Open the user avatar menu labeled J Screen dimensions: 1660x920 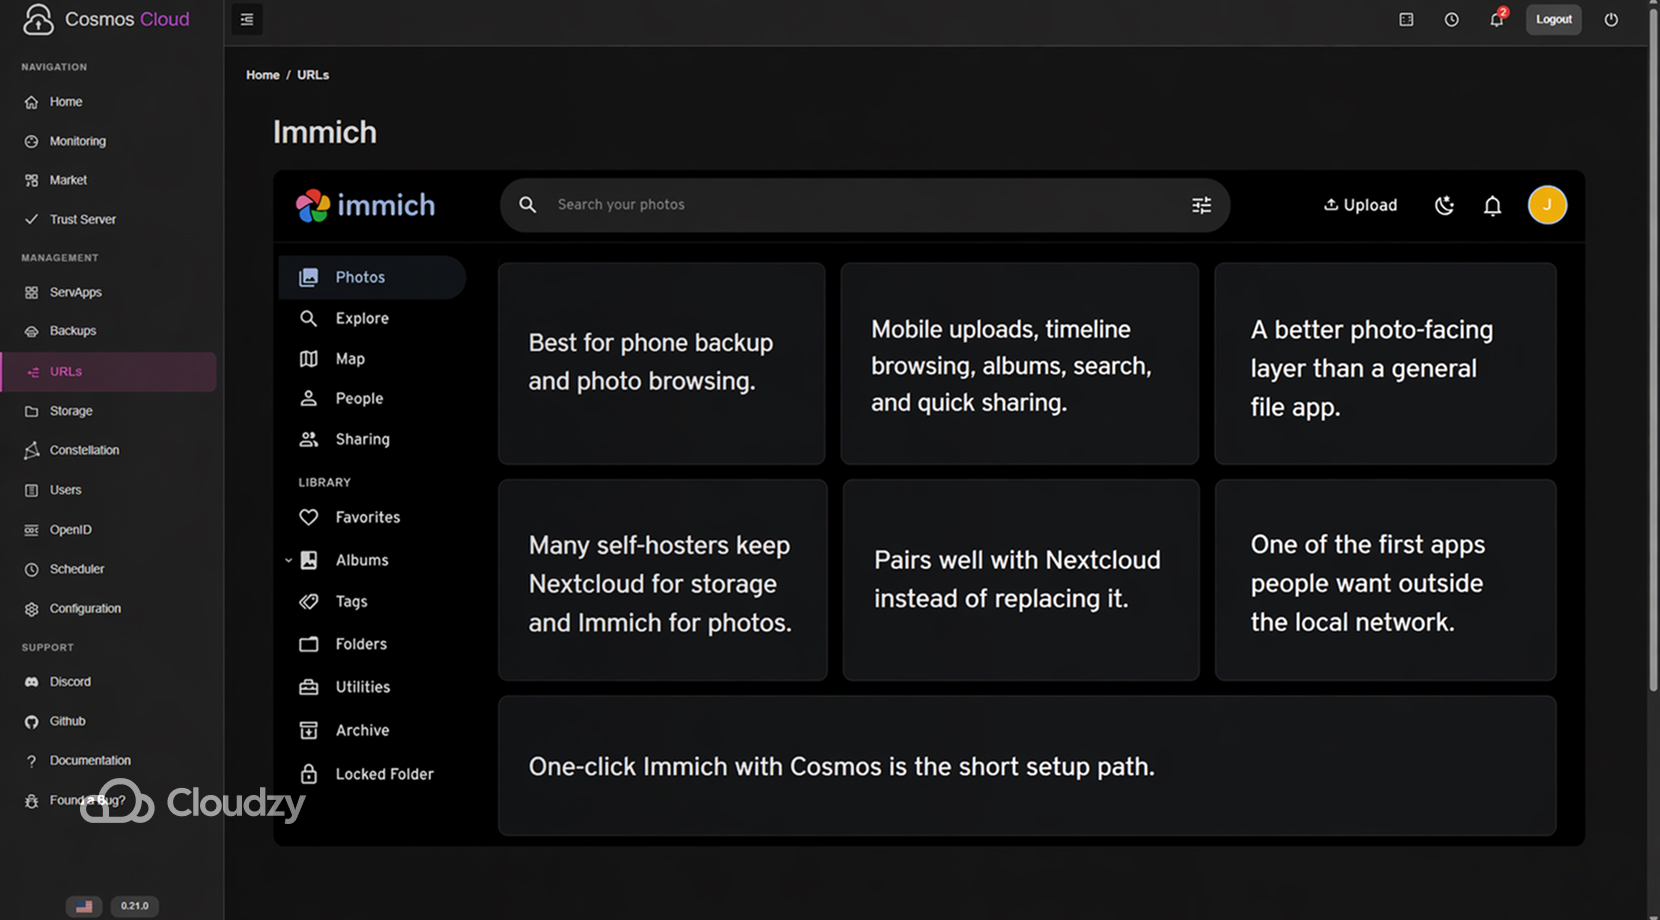[x=1547, y=205]
